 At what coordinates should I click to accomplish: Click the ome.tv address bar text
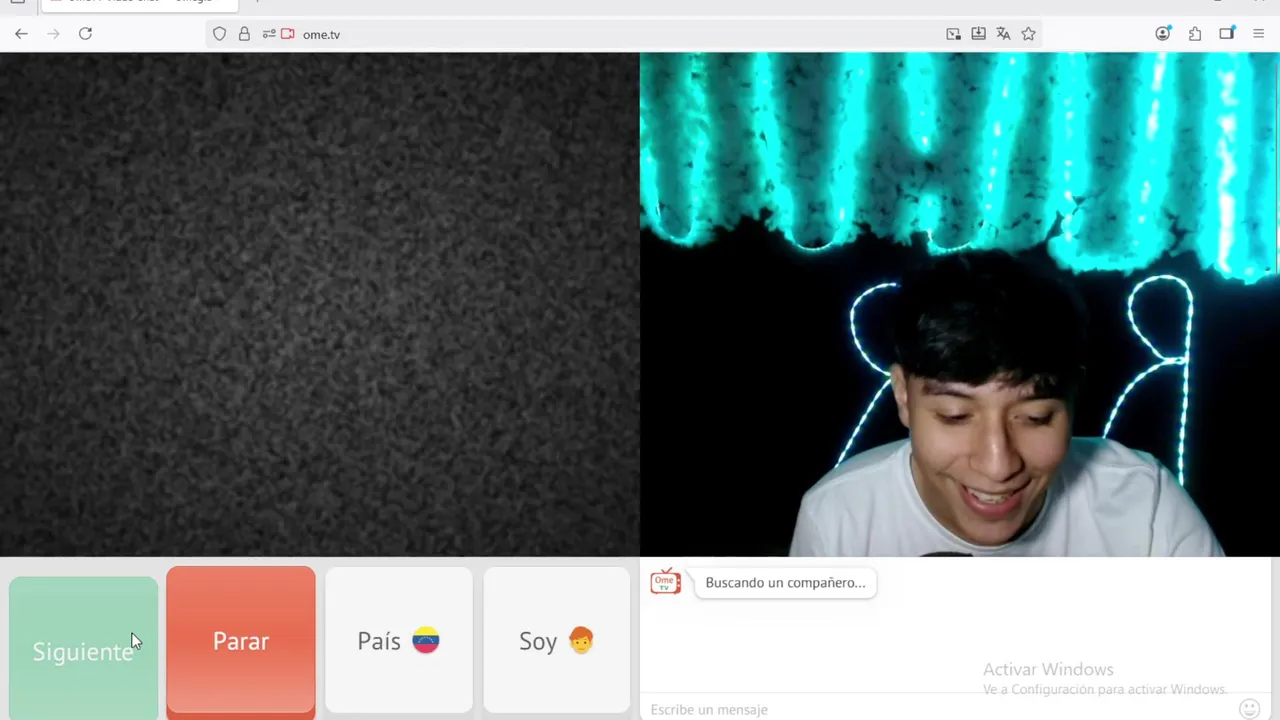[x=321, y=34]
